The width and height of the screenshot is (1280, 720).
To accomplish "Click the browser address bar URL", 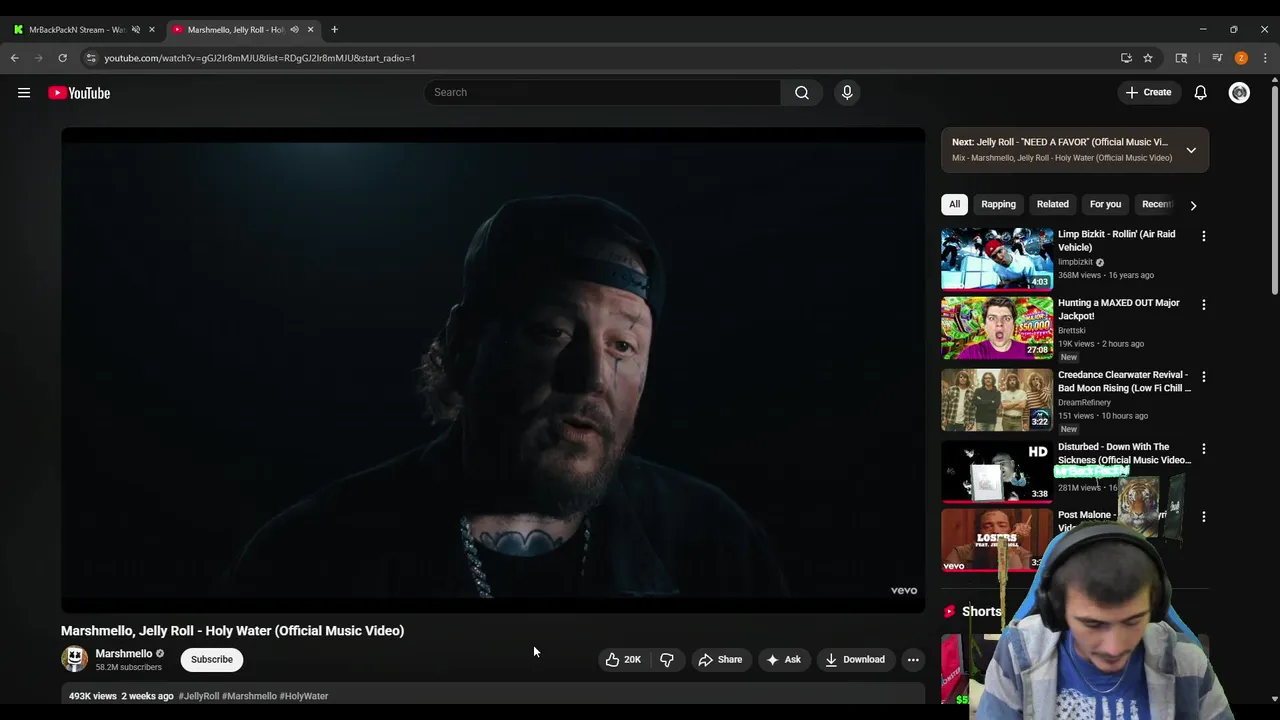I will [260, 58].
